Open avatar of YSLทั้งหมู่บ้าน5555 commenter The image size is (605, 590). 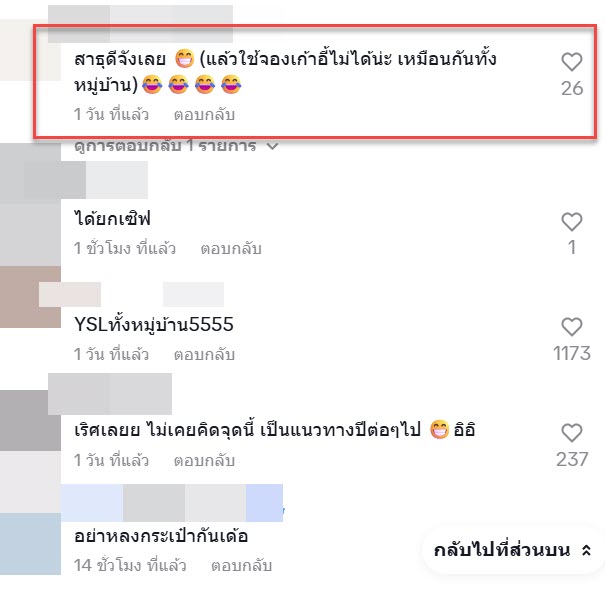[x=30, y=297]
